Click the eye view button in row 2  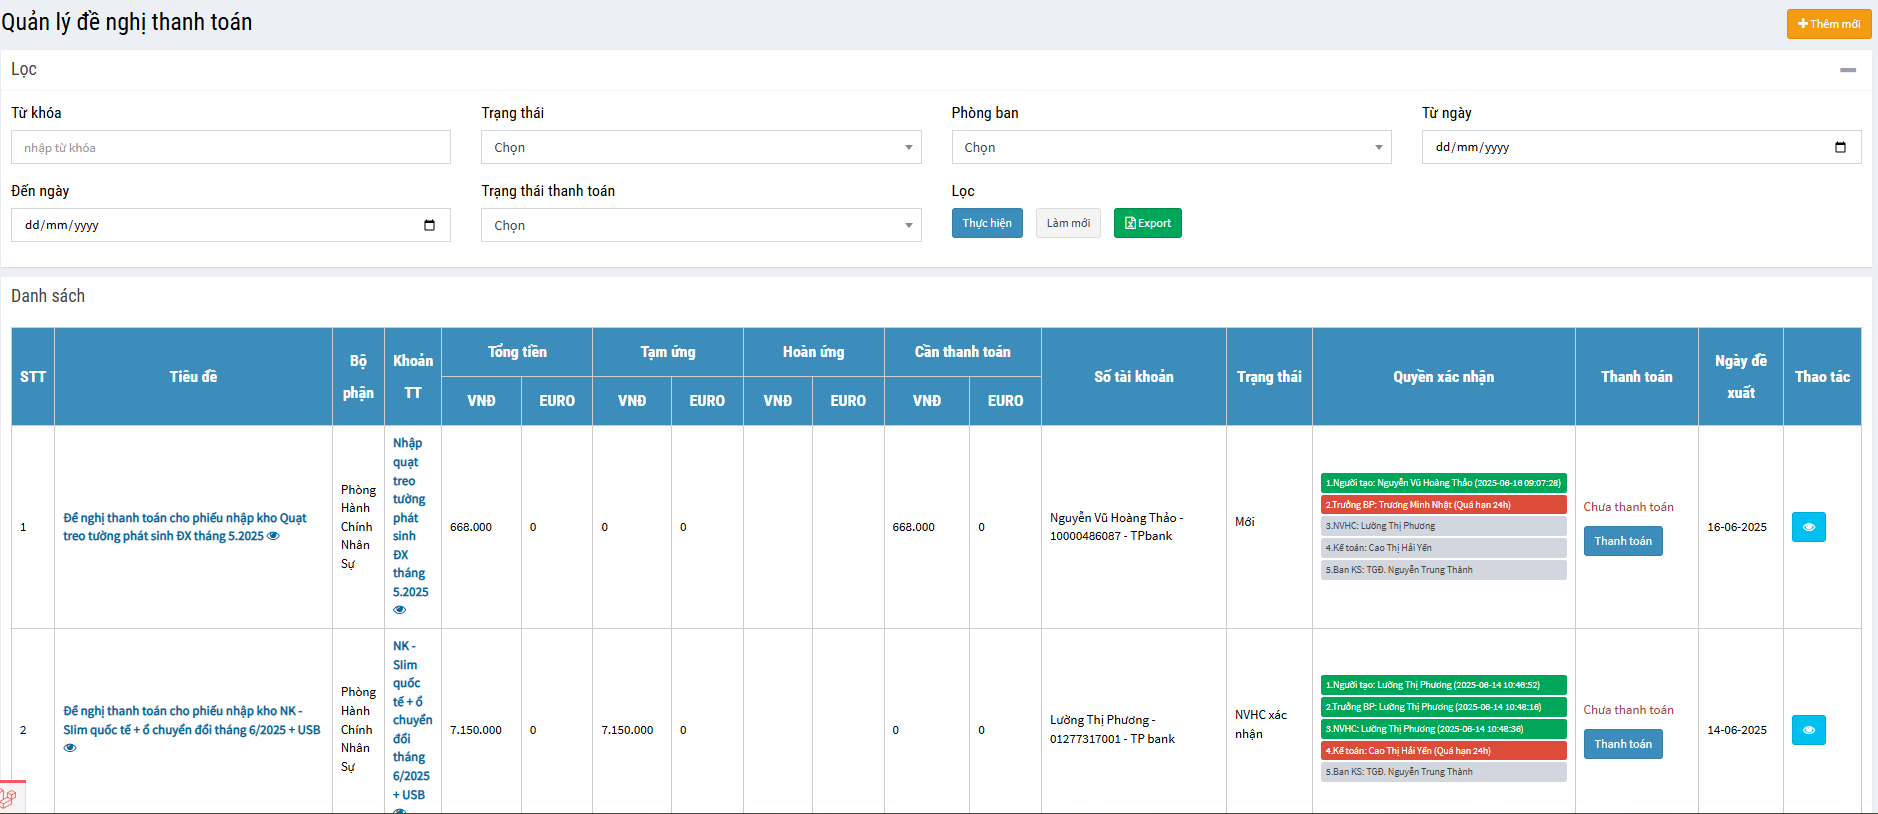(1808, 730)
